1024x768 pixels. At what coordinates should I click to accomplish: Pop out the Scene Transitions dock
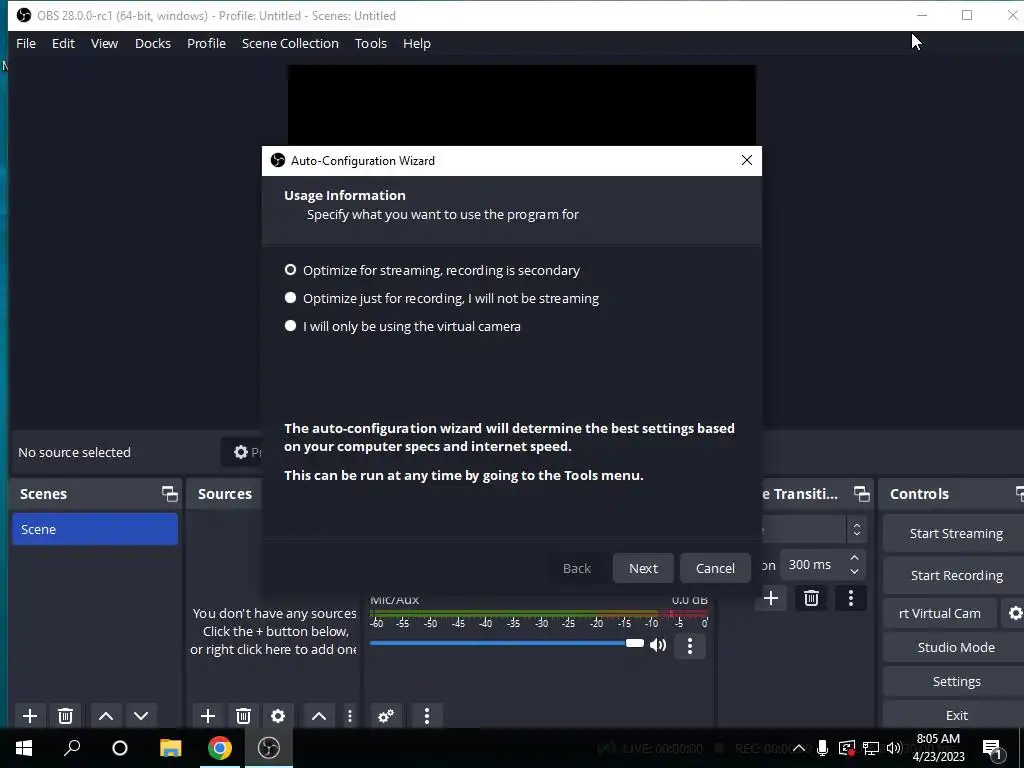862,494
